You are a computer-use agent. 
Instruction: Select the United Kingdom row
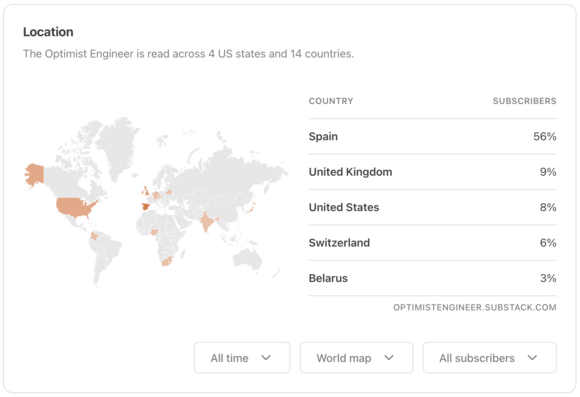[432, 172]
